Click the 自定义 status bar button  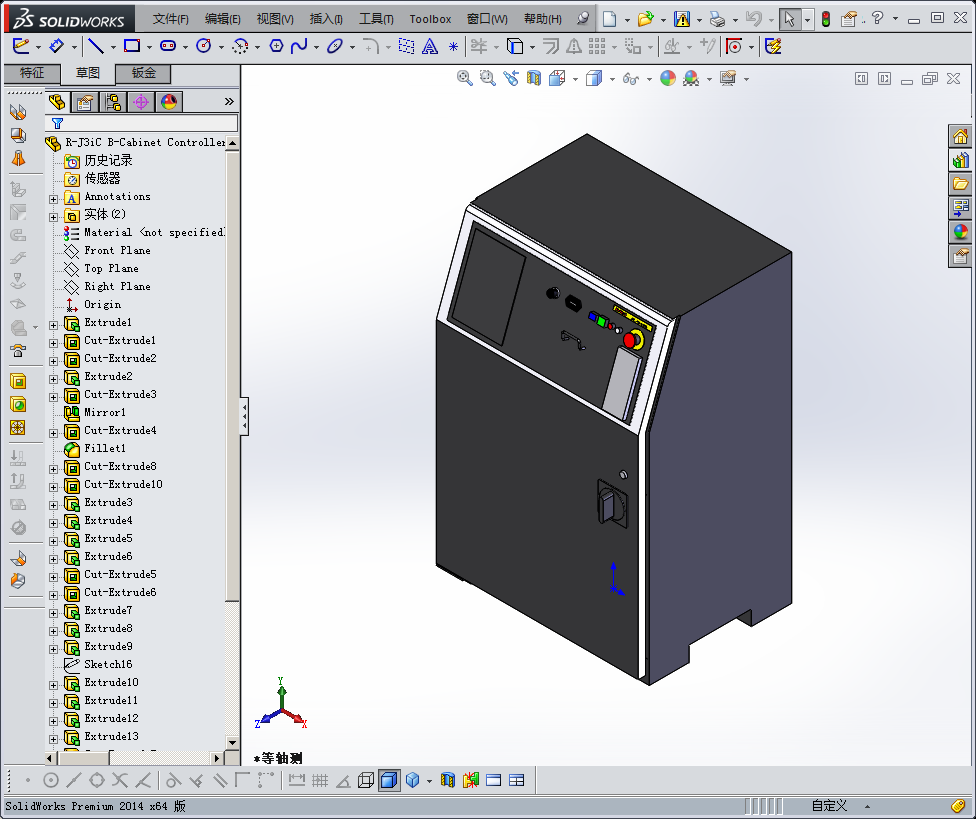coord(829,806)
